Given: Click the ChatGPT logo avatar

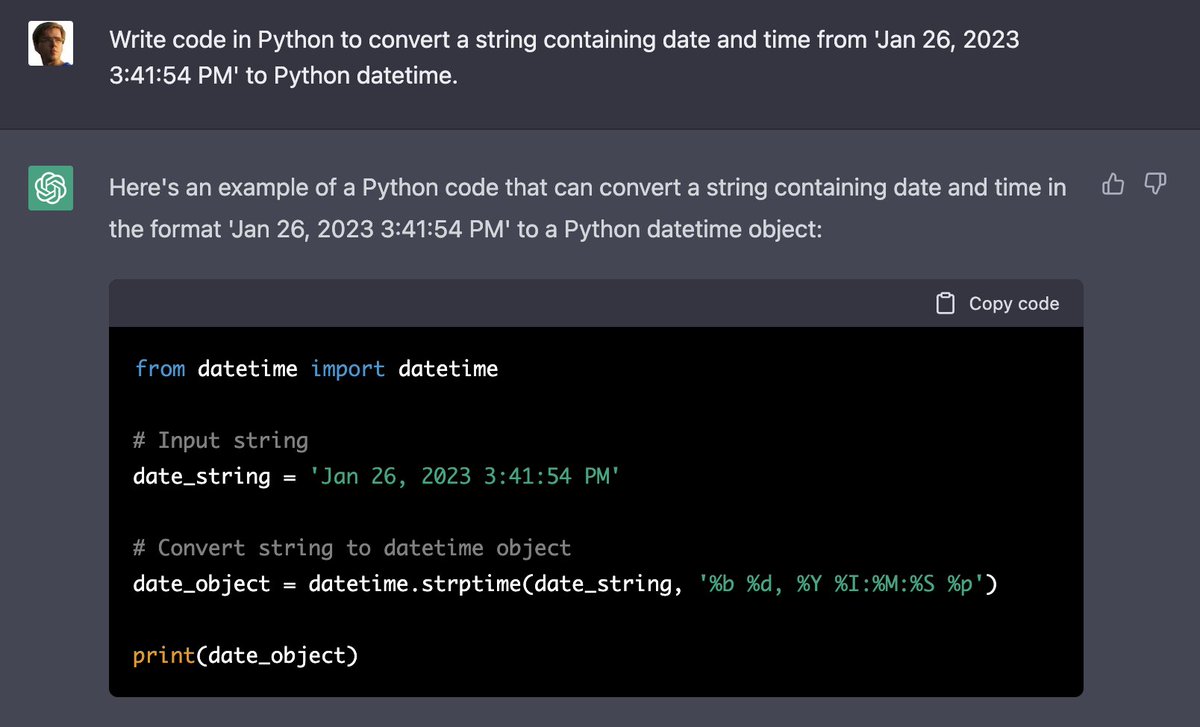Looking at the screenshot, I should pyautogui.click(x=50, y=188).
